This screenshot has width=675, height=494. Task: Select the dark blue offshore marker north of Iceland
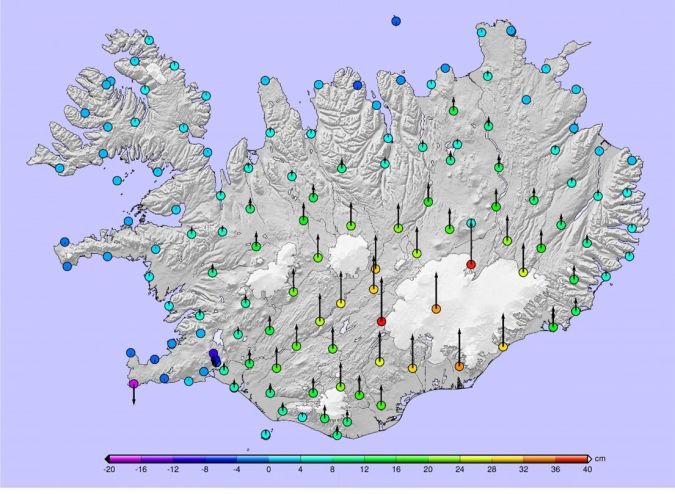coord(396,21)
